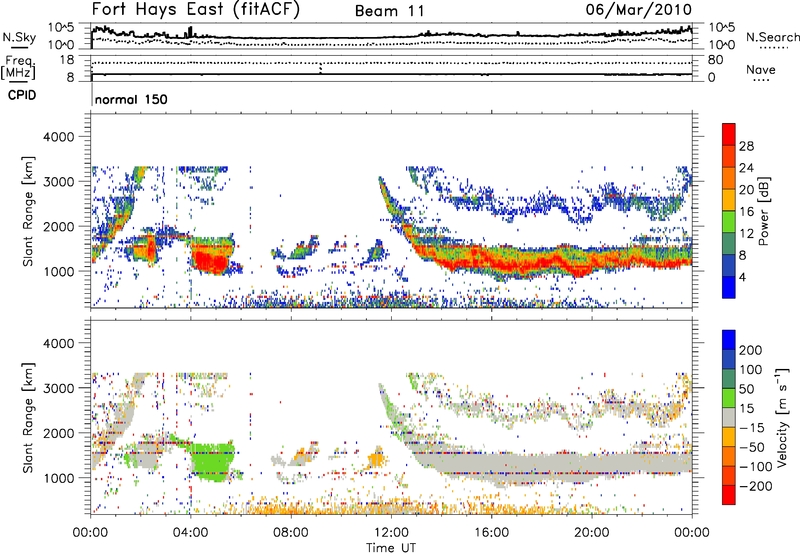Image resolution: width=800 pixels, height=554 pixels.
Task: Click the gray band of velocity colorbar
Action: 729,417
